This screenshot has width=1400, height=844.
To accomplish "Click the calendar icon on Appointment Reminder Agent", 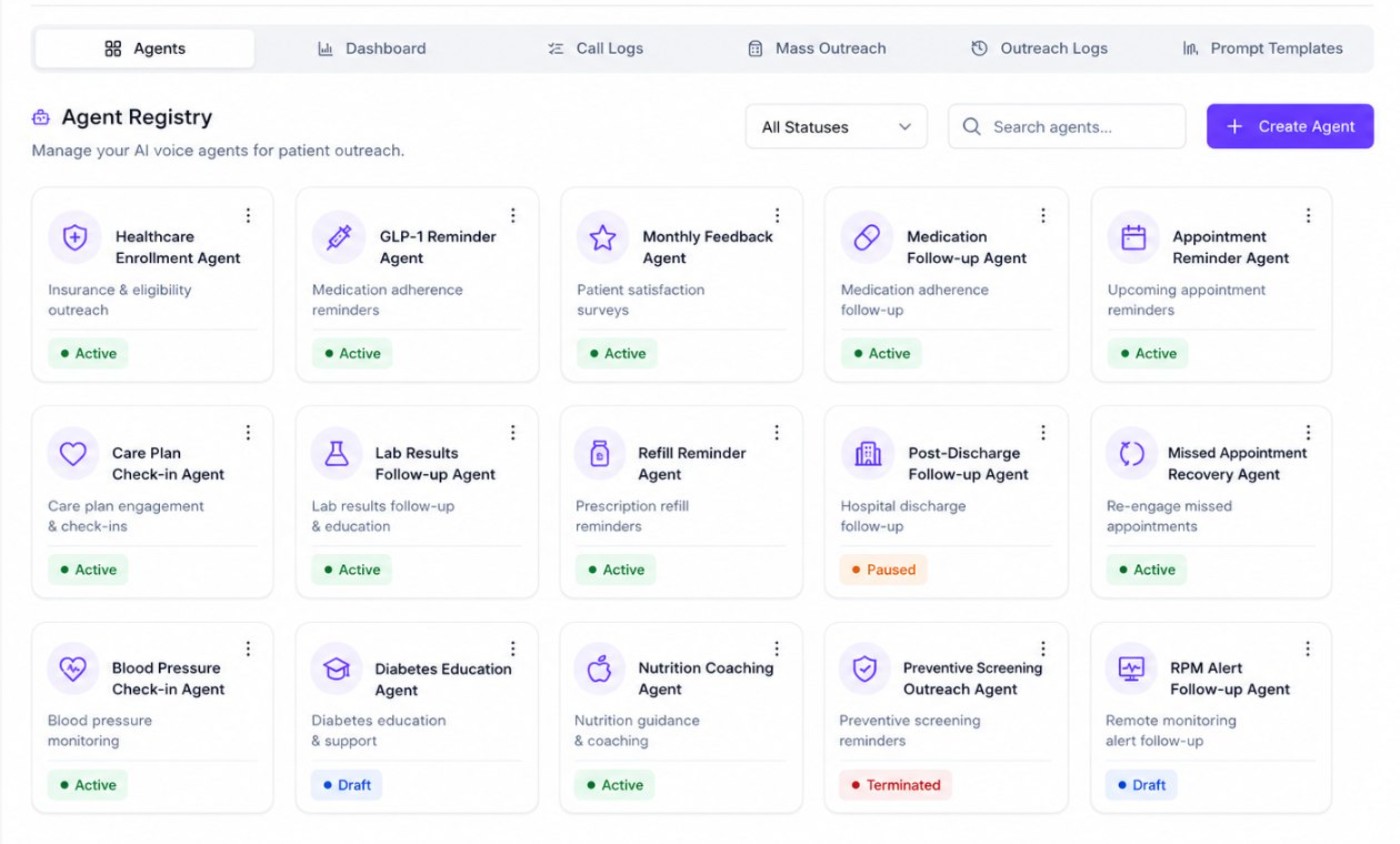I will tap(1133, 237).
